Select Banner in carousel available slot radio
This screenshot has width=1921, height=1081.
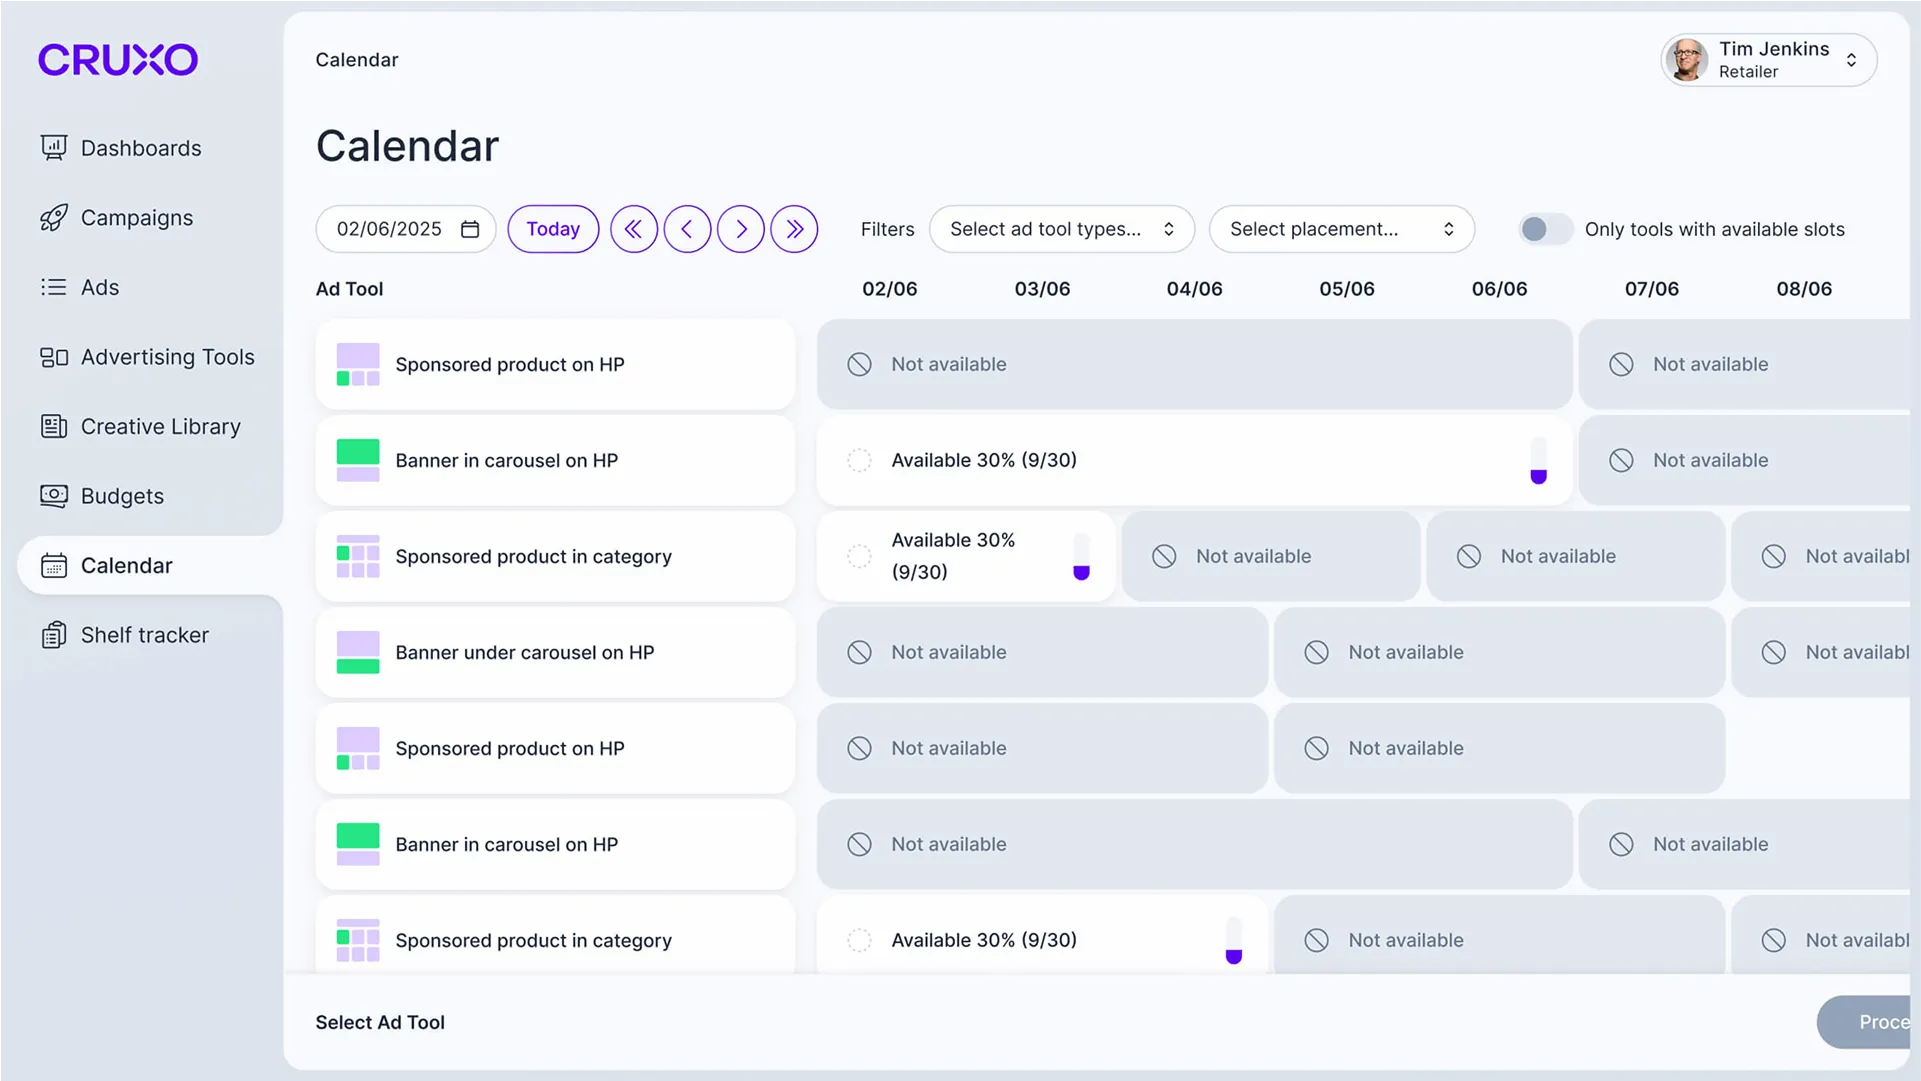tap(859, 460)
